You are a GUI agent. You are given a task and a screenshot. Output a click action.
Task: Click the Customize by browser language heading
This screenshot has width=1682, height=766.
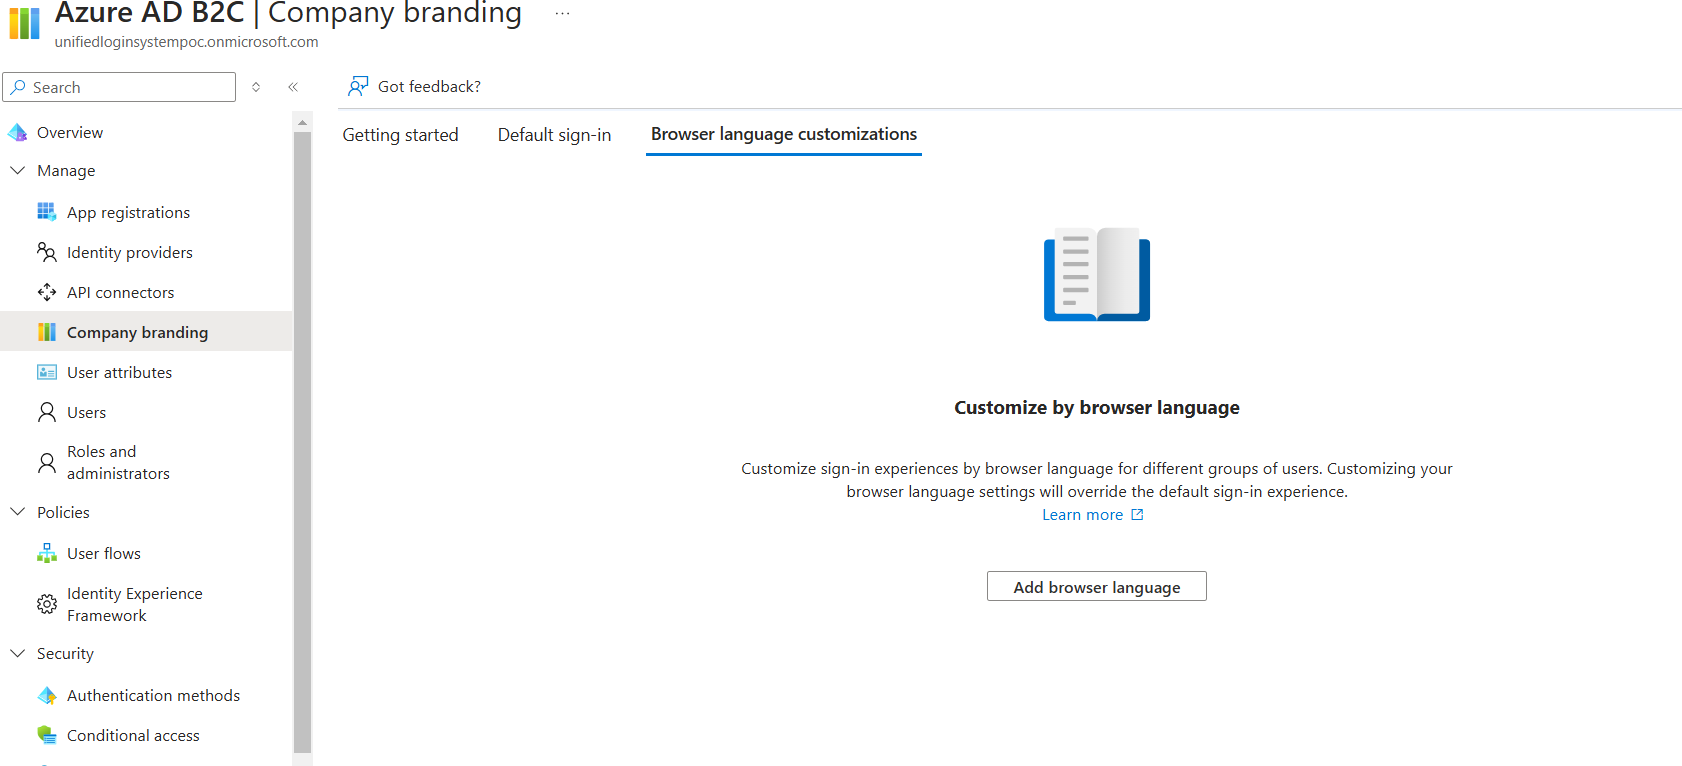1097,407
